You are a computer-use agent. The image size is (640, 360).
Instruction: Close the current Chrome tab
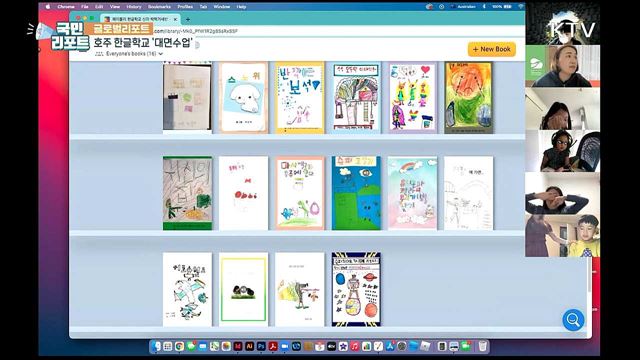point(176,19)
